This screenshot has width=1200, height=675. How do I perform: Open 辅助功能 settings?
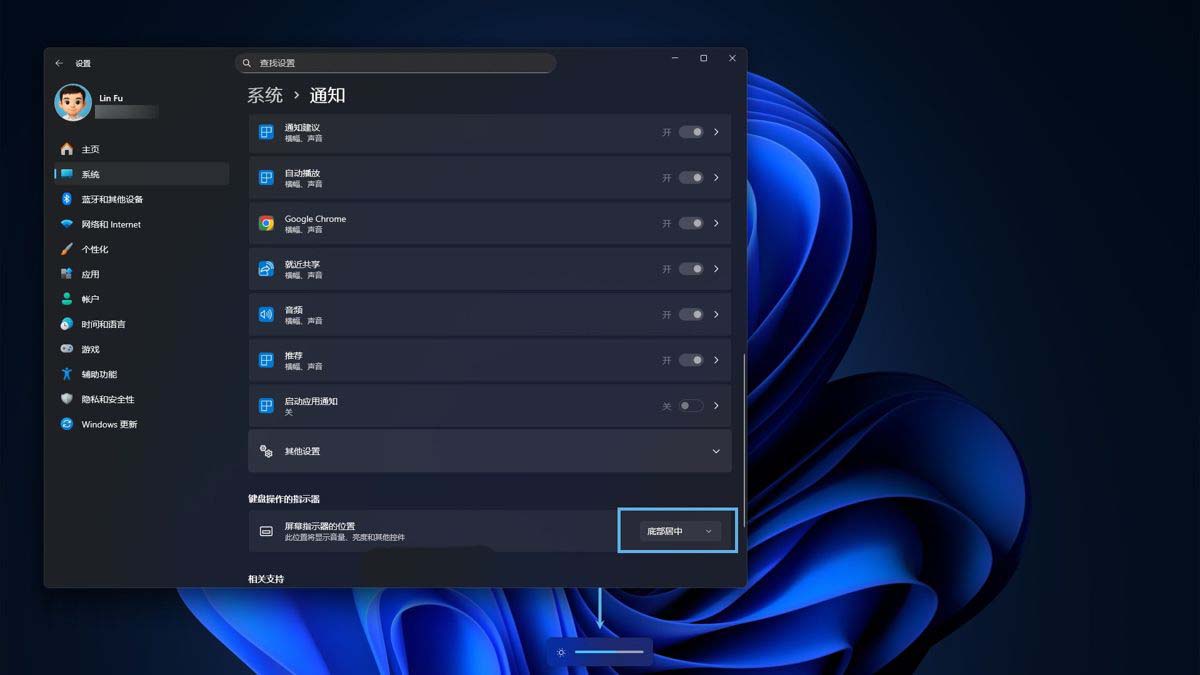(141, 374)
